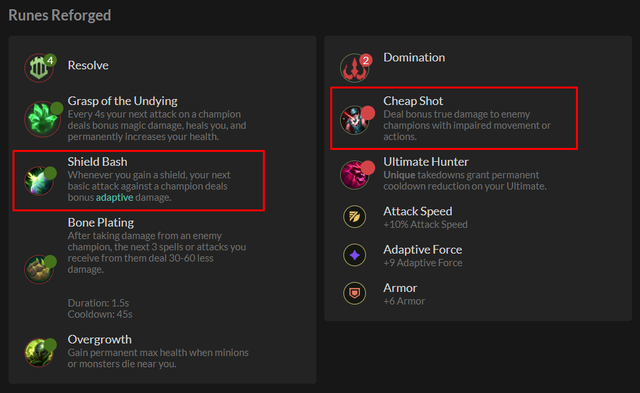This screenshot has height=393, width=640.
Task: Click the Resolve label
Action: pyautogui.click(x=88, y=65)
